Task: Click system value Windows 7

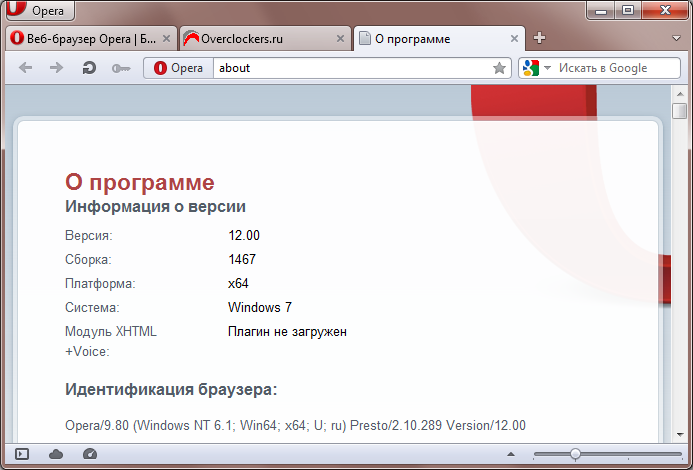Action: coord(260,307)
